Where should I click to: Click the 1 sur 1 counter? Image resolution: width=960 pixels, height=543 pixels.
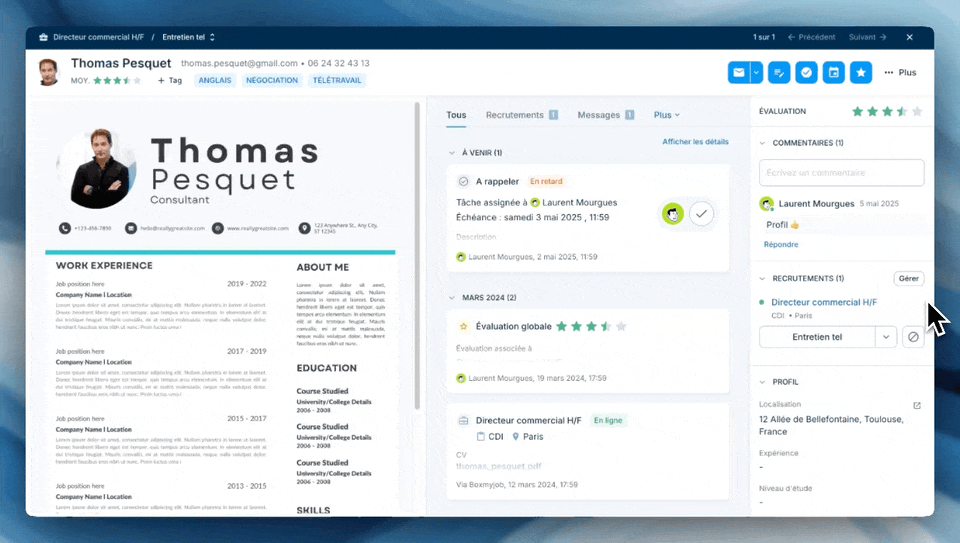[x=763, y=37]
